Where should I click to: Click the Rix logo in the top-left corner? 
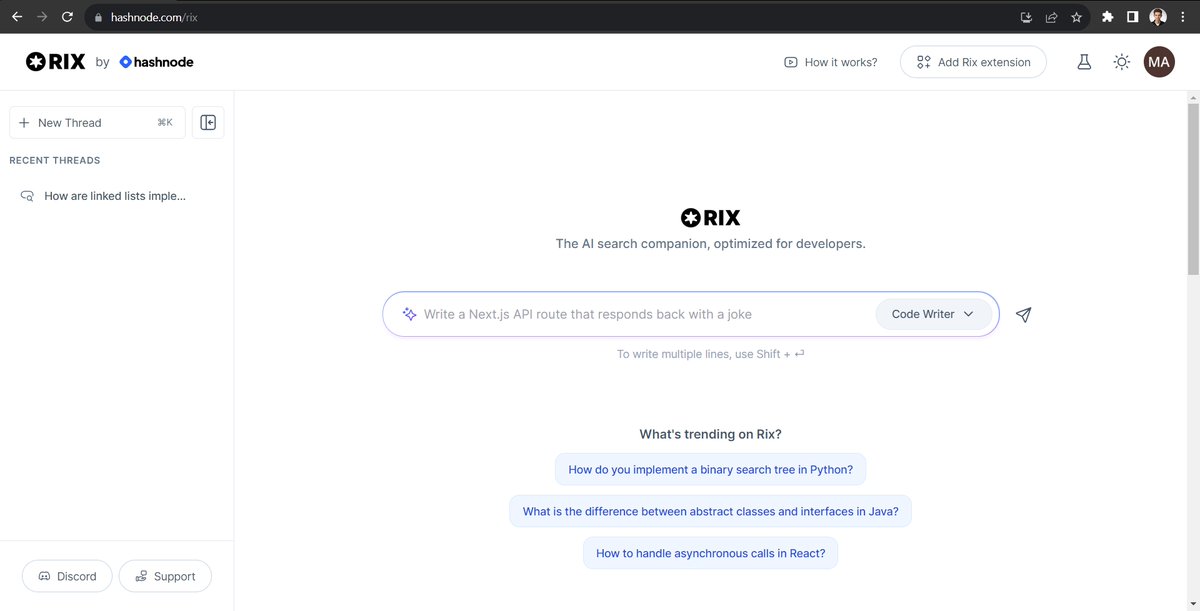pyautogui.click(x=55, y=61)
